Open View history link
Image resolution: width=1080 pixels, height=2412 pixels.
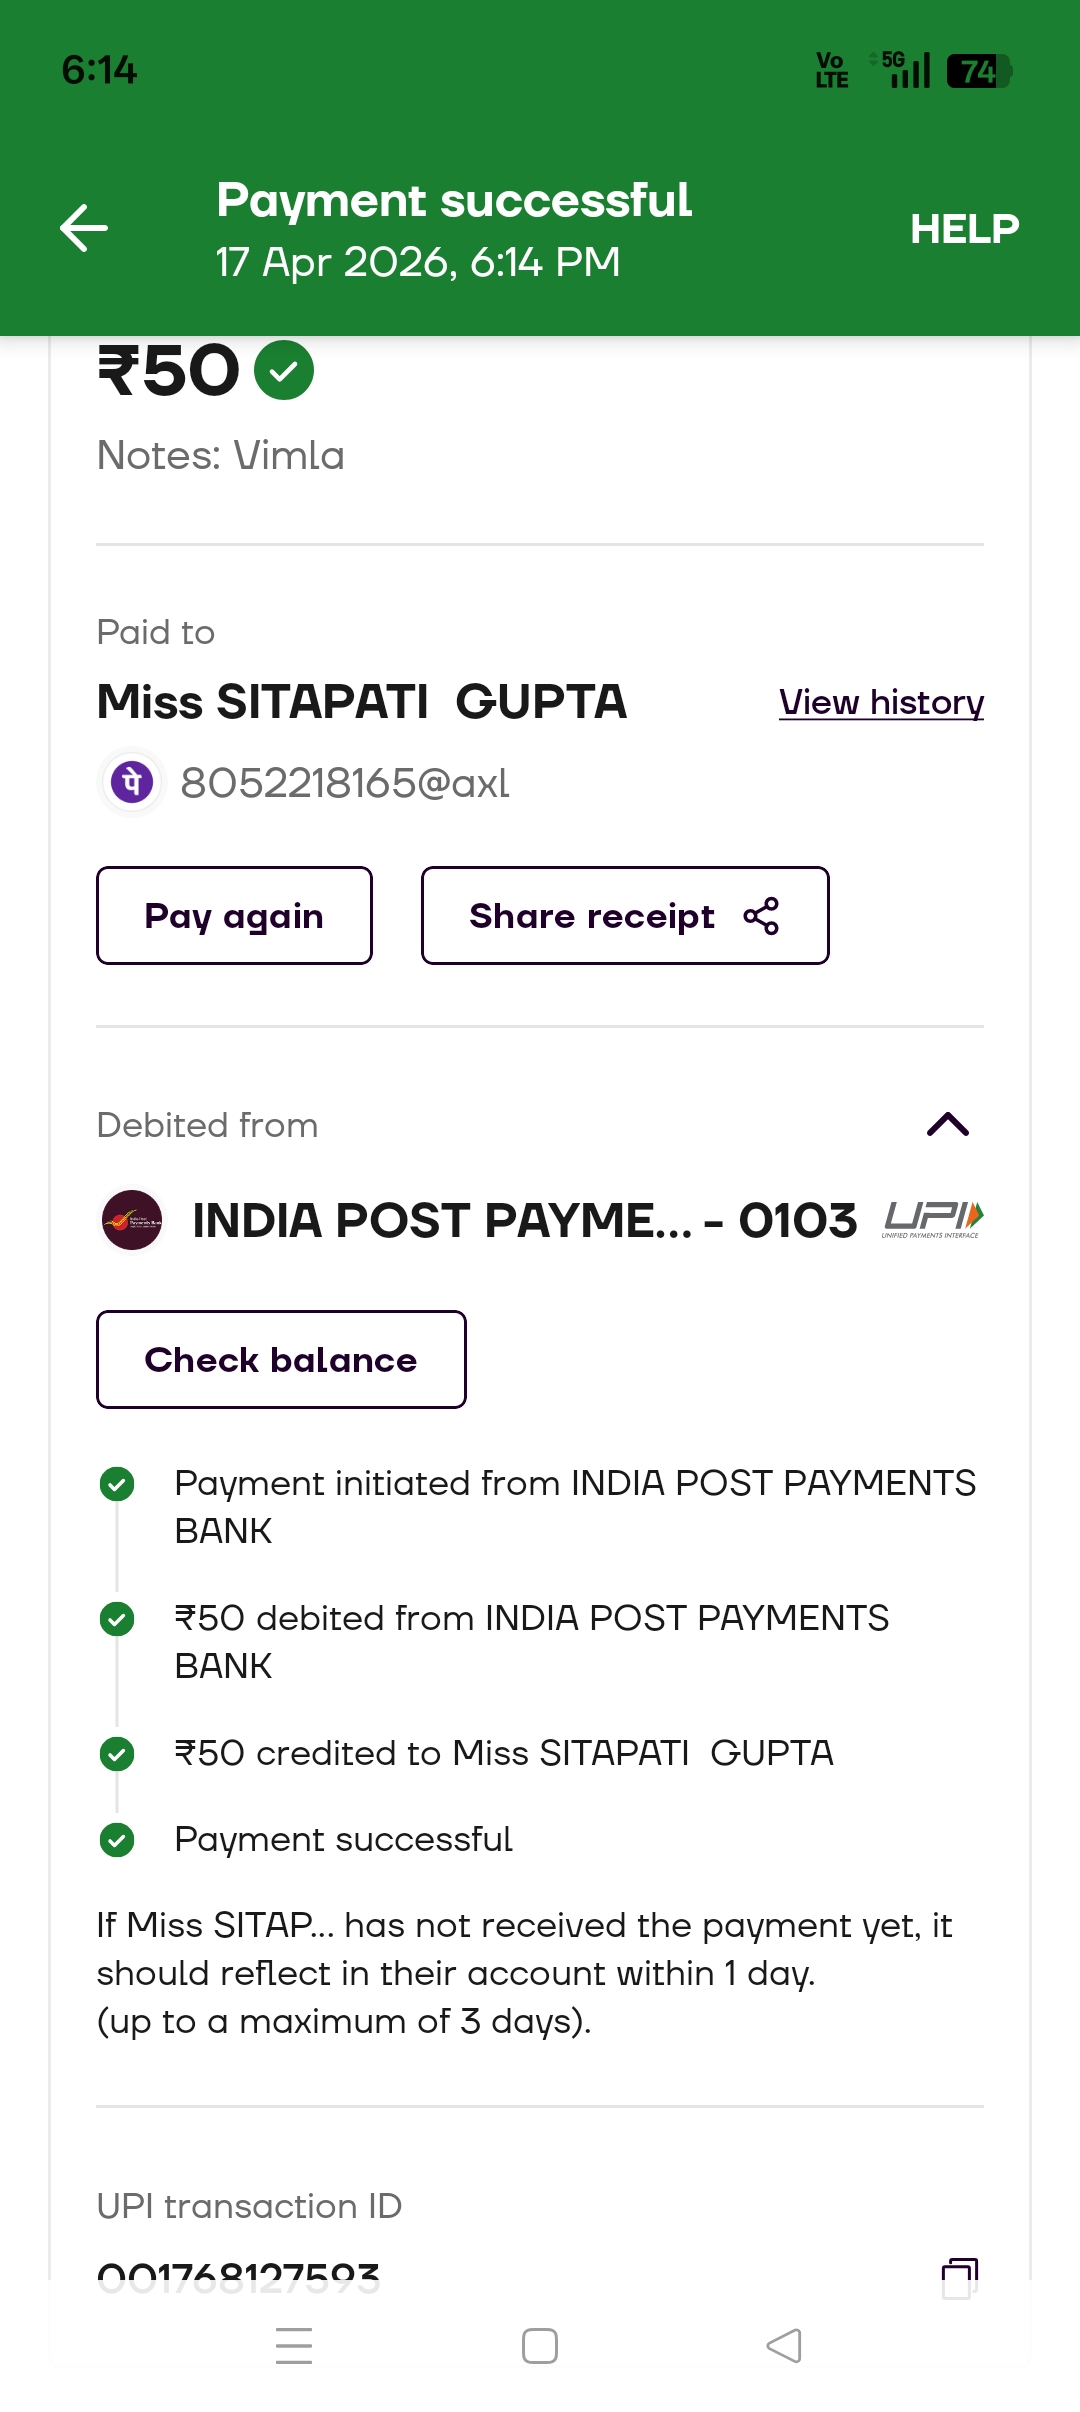[881, 703]
